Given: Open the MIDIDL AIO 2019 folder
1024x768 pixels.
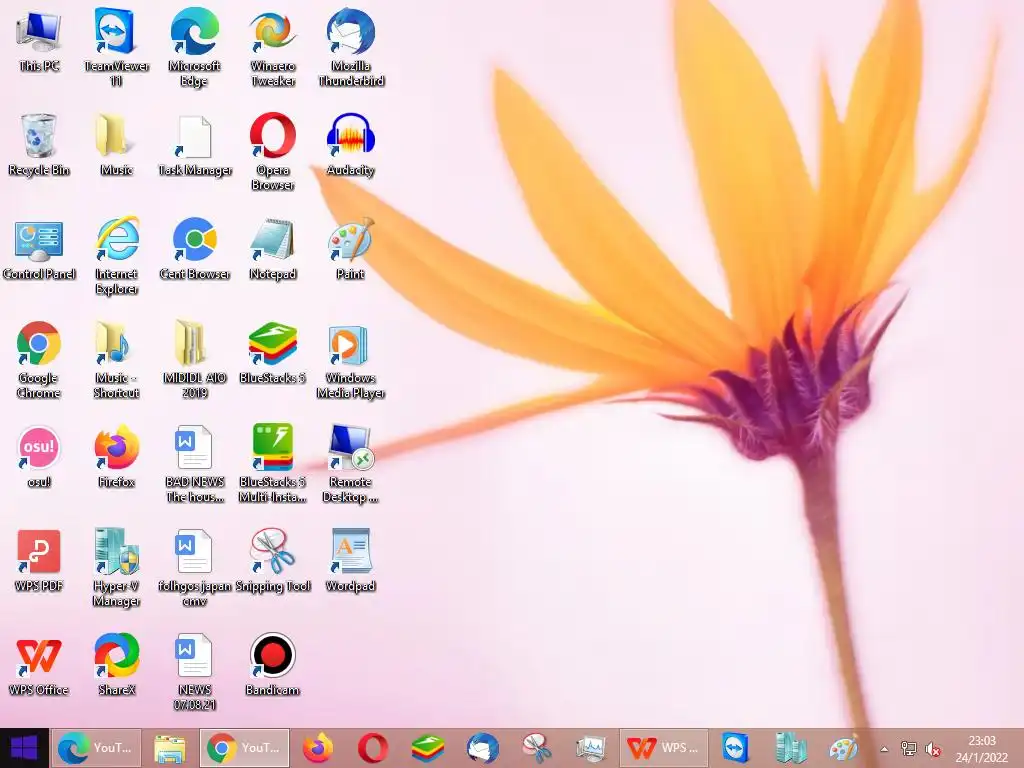Looking at the screenshot, I should coord(195,360).
